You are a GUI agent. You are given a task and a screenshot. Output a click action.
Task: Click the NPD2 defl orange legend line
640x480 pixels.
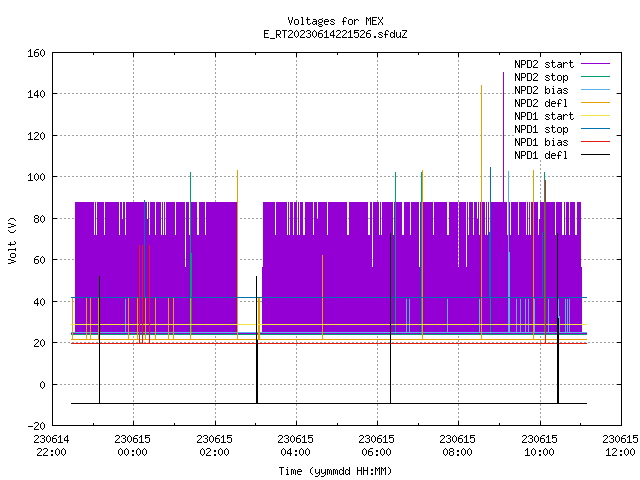coord(595,103)
